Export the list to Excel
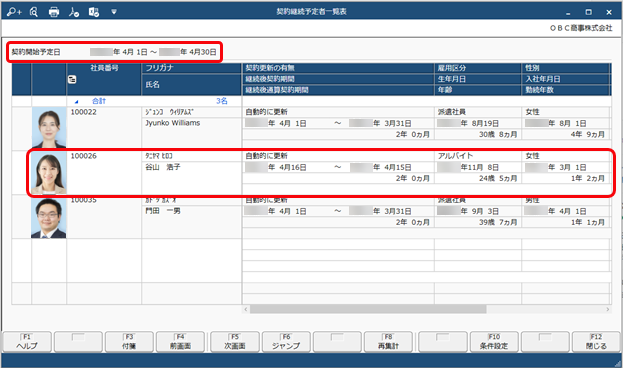 [94, 12]
